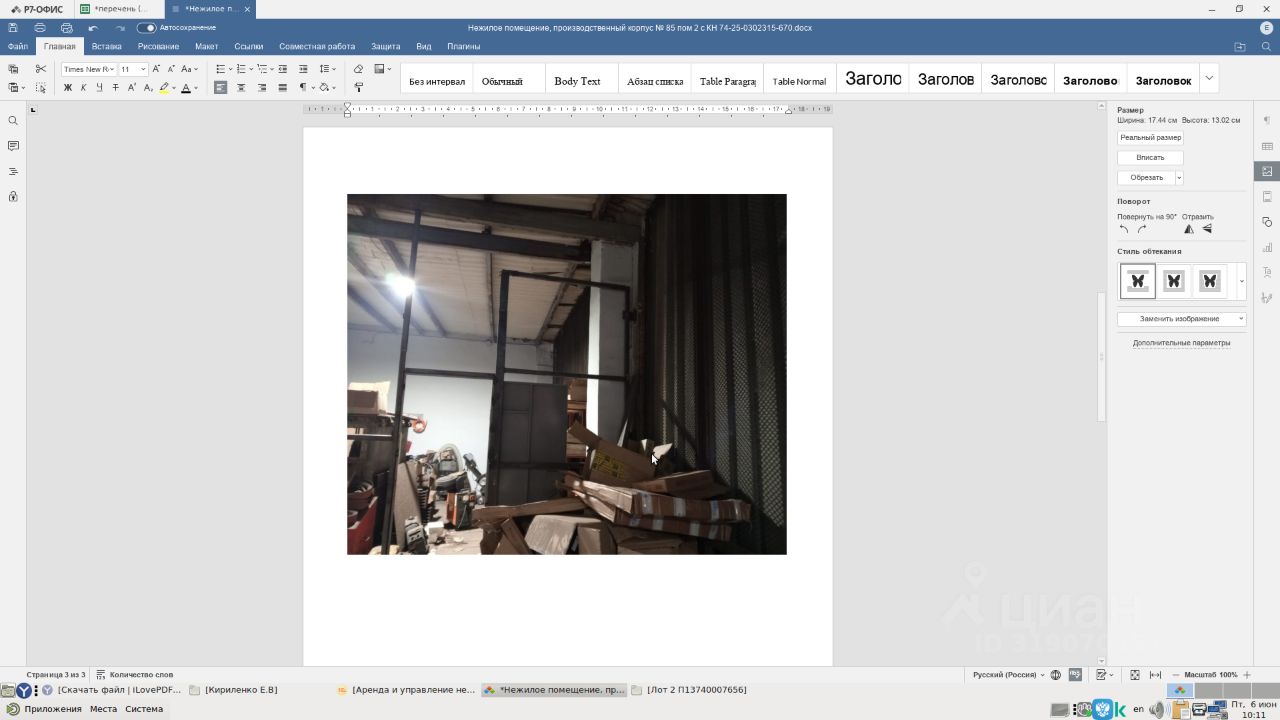Open the Comments panel in left sidebar
The height and width of the screenshot is (720, 1280).
(x=13, y=146)
